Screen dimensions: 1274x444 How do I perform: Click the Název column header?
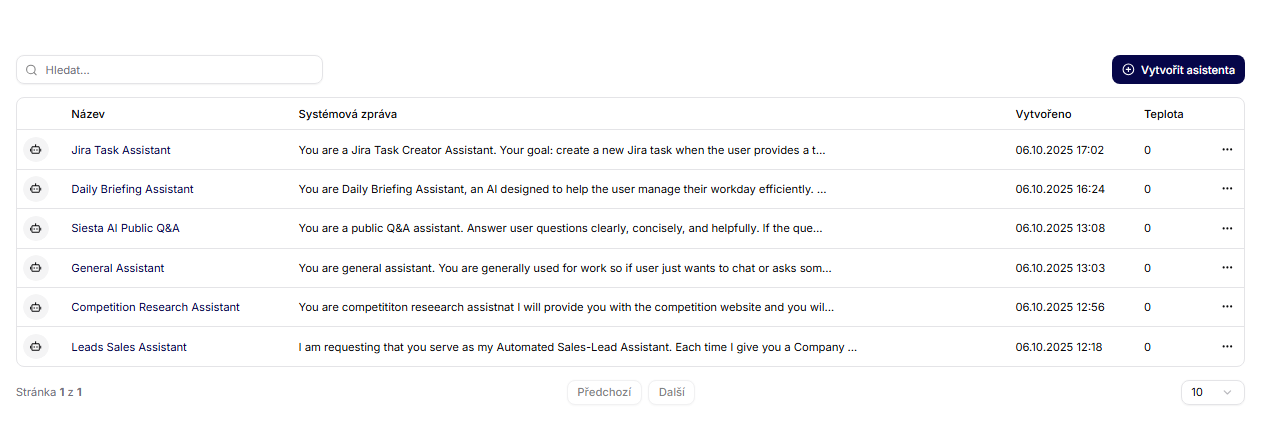(x=88, y=114)
